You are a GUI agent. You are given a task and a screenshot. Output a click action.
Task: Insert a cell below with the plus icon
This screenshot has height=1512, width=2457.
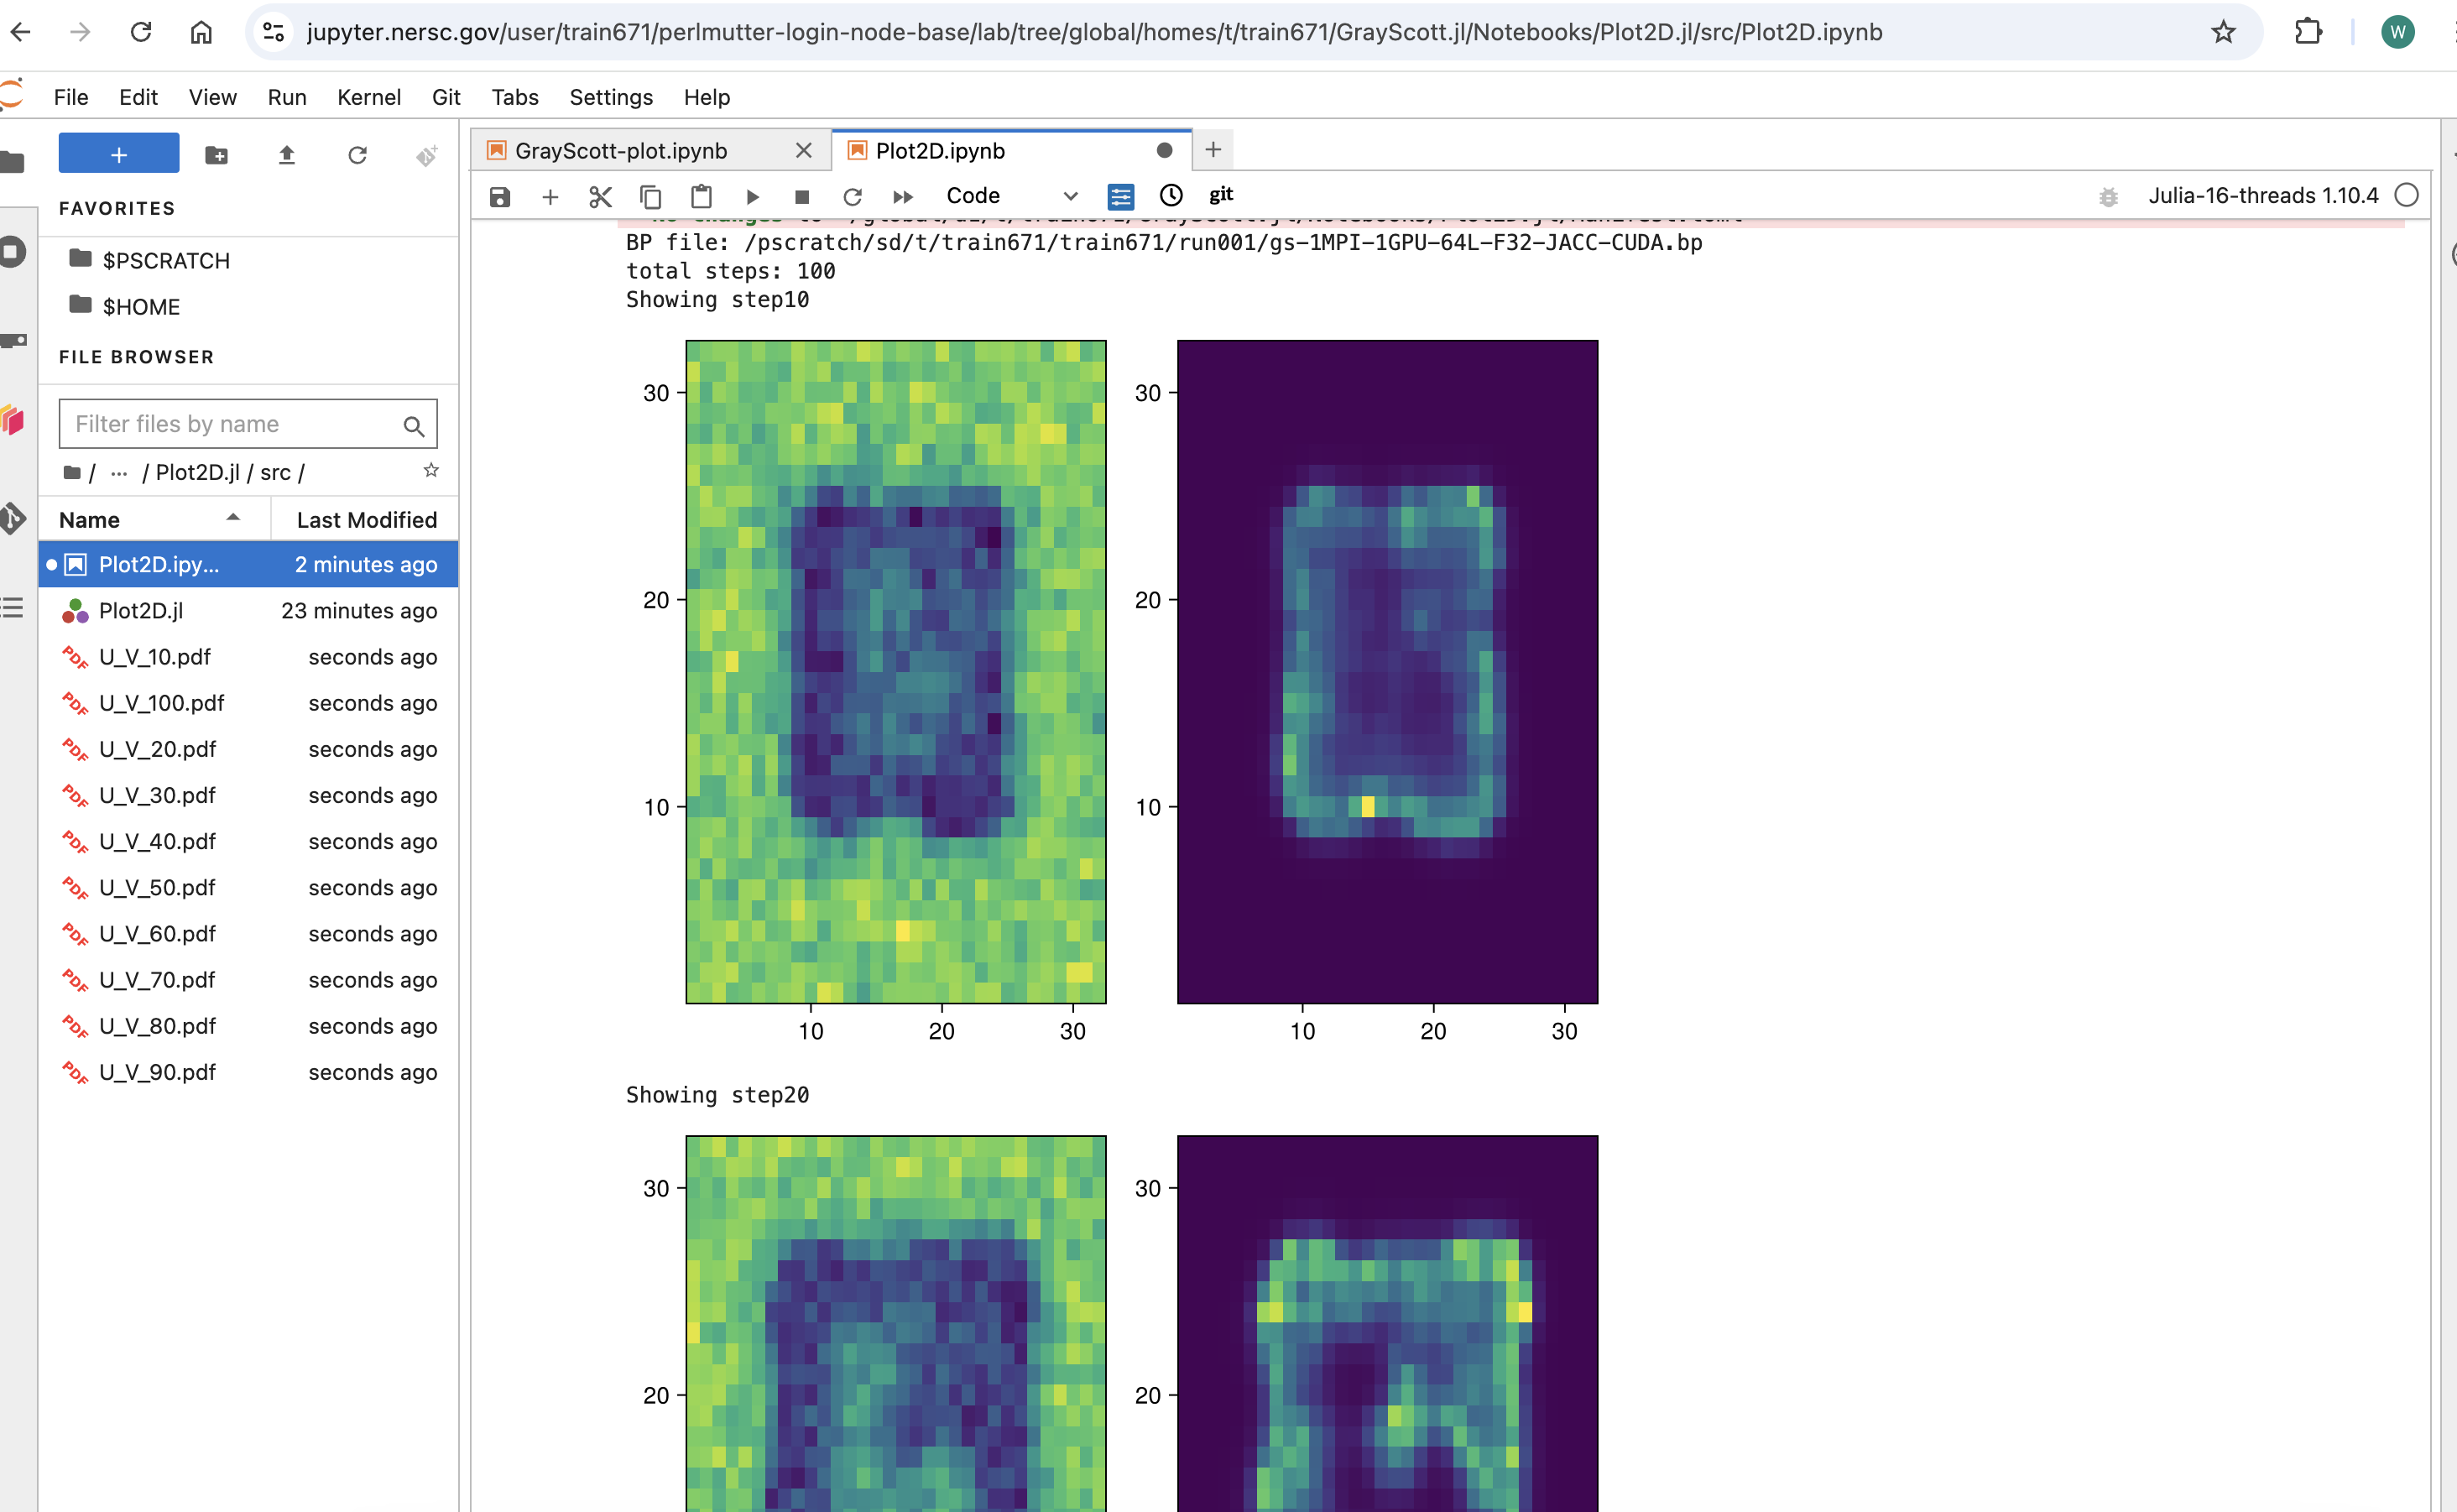(550, 197)
